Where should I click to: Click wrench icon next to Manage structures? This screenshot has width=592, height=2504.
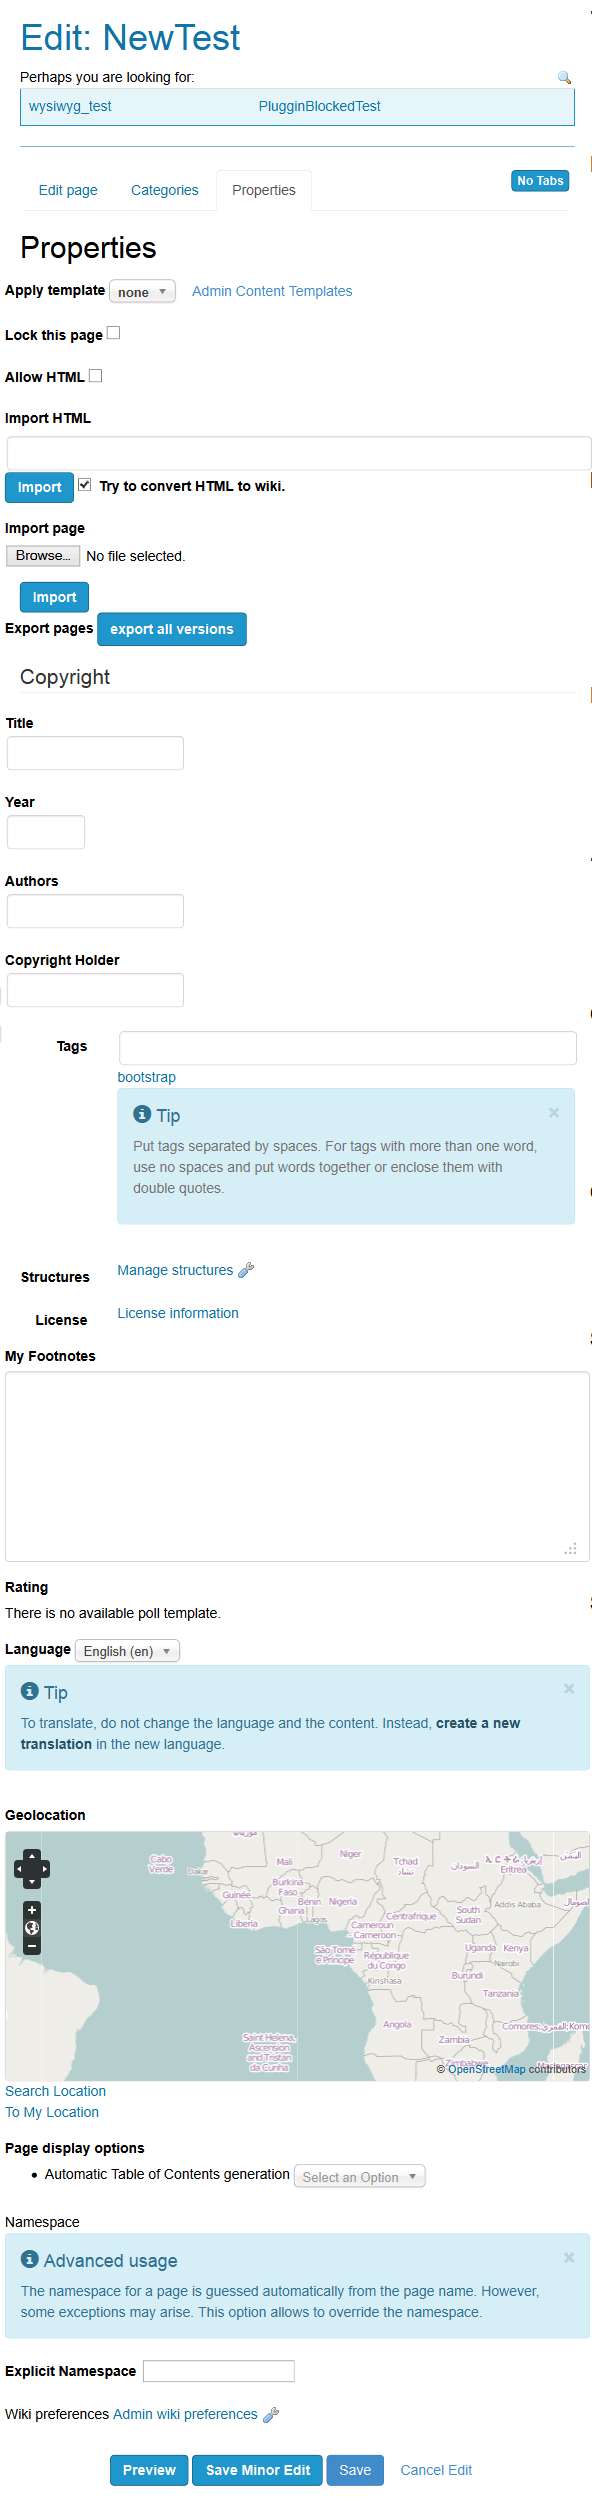click(x=246, y=1270)
